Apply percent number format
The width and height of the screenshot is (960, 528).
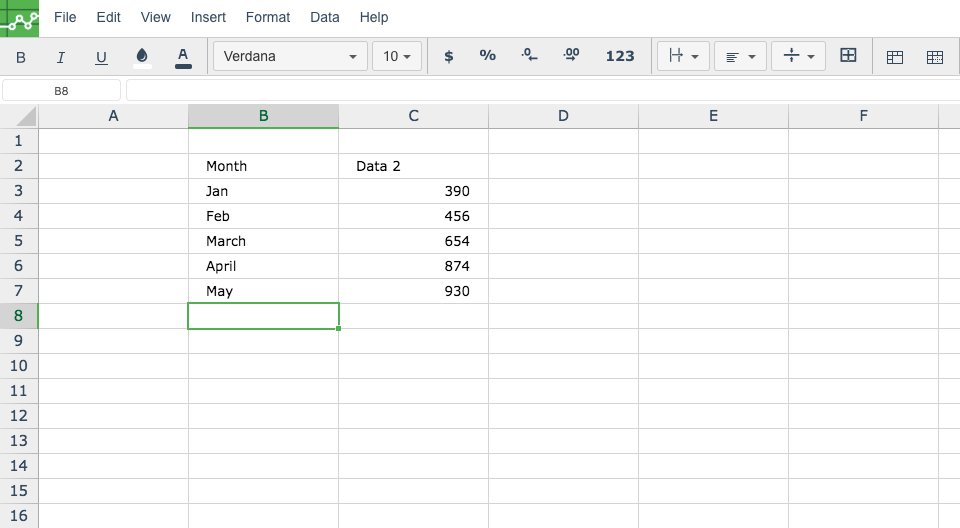tap(487, 56)
